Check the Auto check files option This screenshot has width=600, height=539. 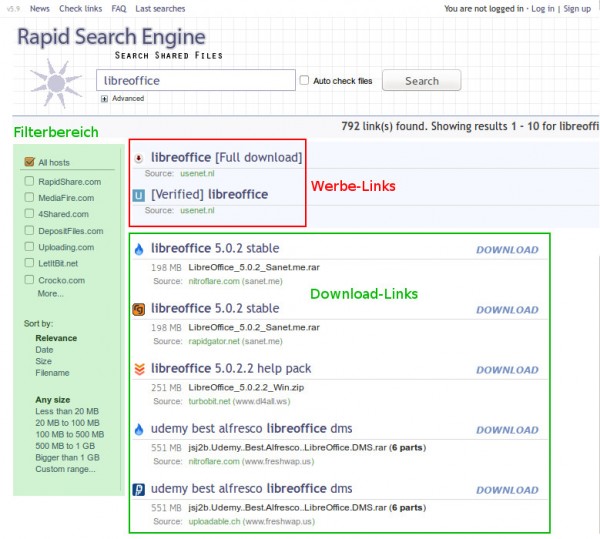304,81
